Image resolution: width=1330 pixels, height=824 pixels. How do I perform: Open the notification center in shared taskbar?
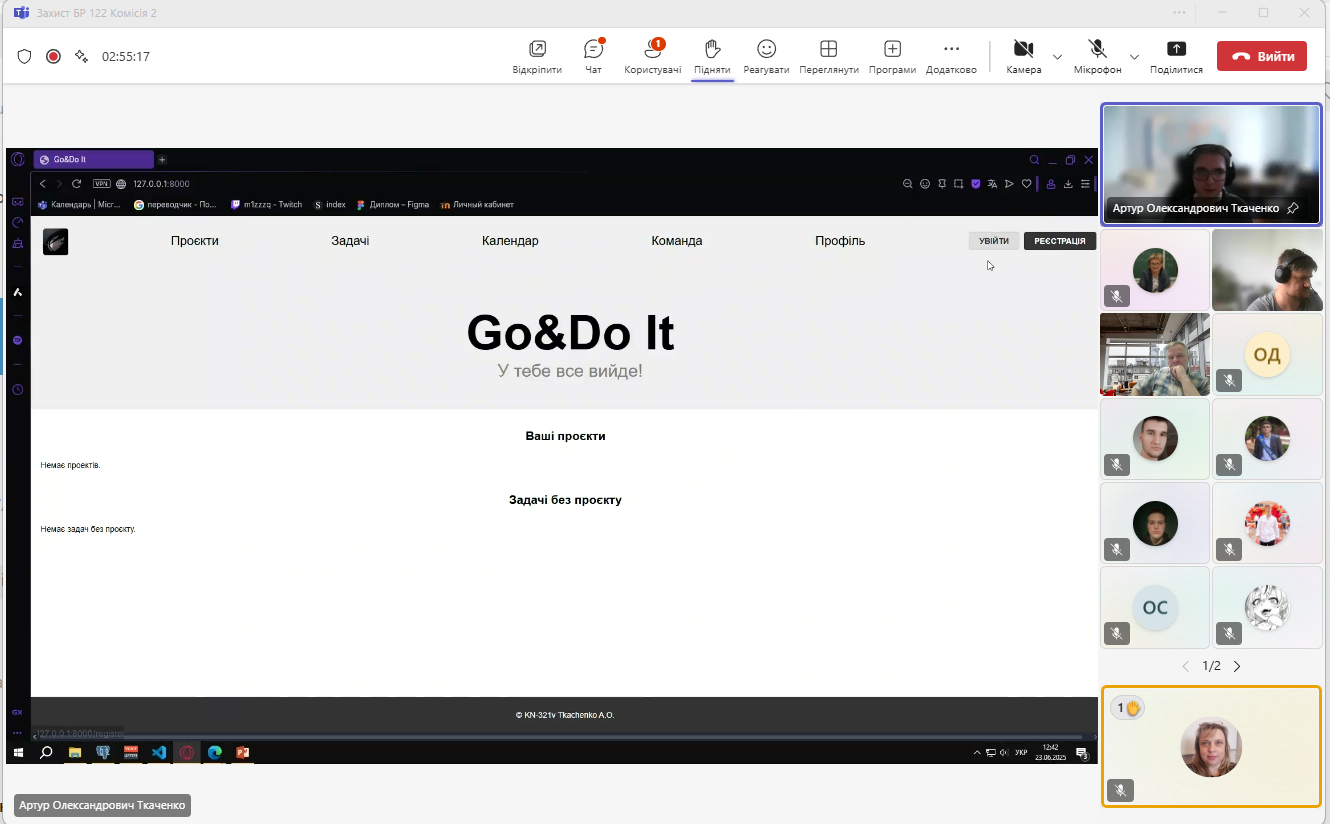[x=1082, y=753]
